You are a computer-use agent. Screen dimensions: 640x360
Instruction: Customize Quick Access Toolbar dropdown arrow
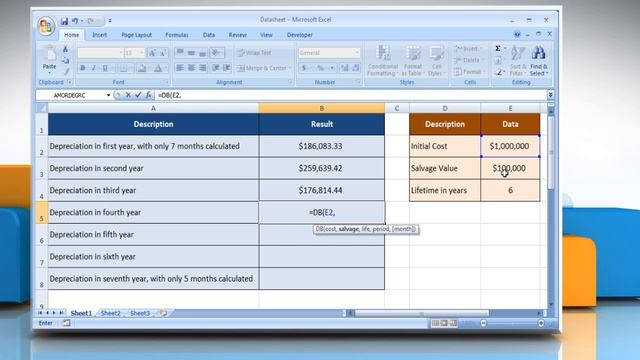point(110,21)
